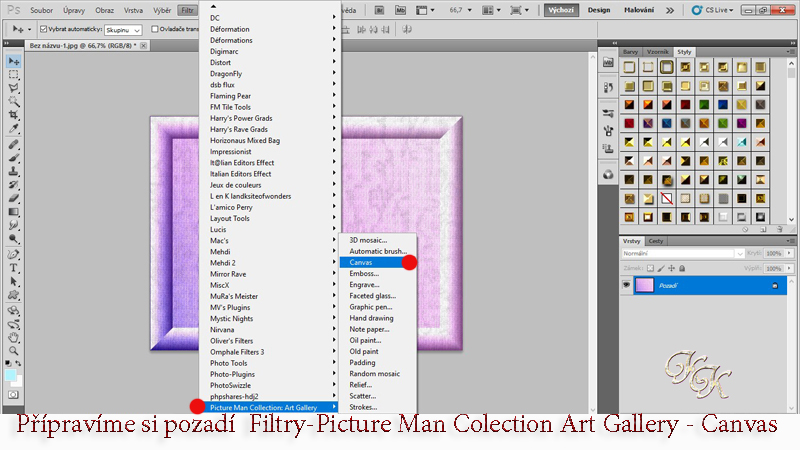Image resolution: width=800 pixels, height=450 pixels.
Task: Open the 66,7 zoom level dropdown
Action: tap(470, 10)
